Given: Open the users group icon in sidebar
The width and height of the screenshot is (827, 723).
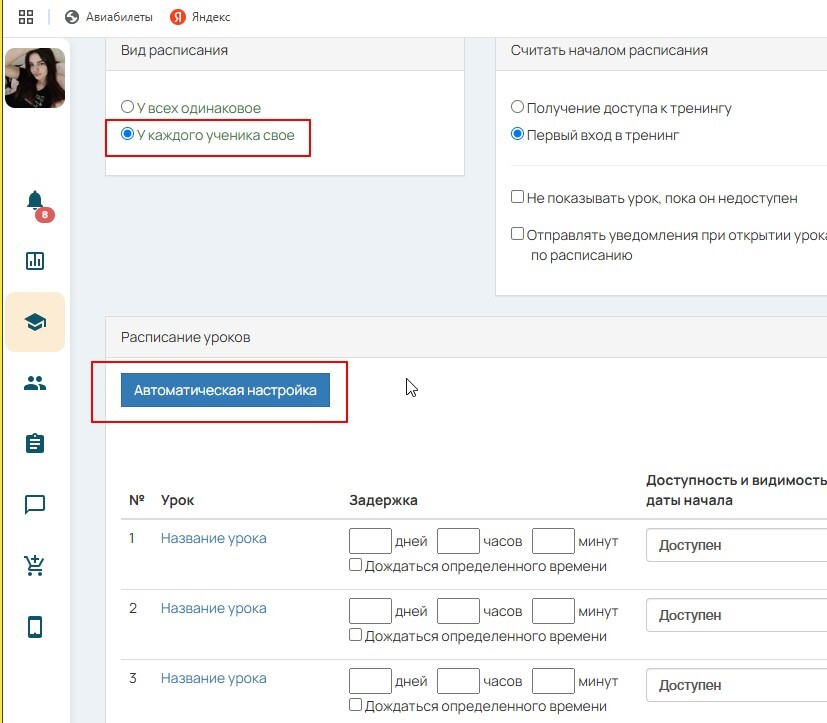Looking at the screenshot, I should (x=35, y=383).
